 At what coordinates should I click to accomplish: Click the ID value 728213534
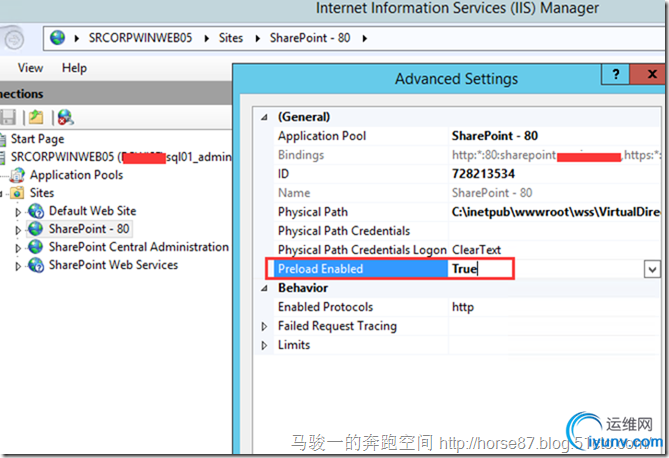483,174
